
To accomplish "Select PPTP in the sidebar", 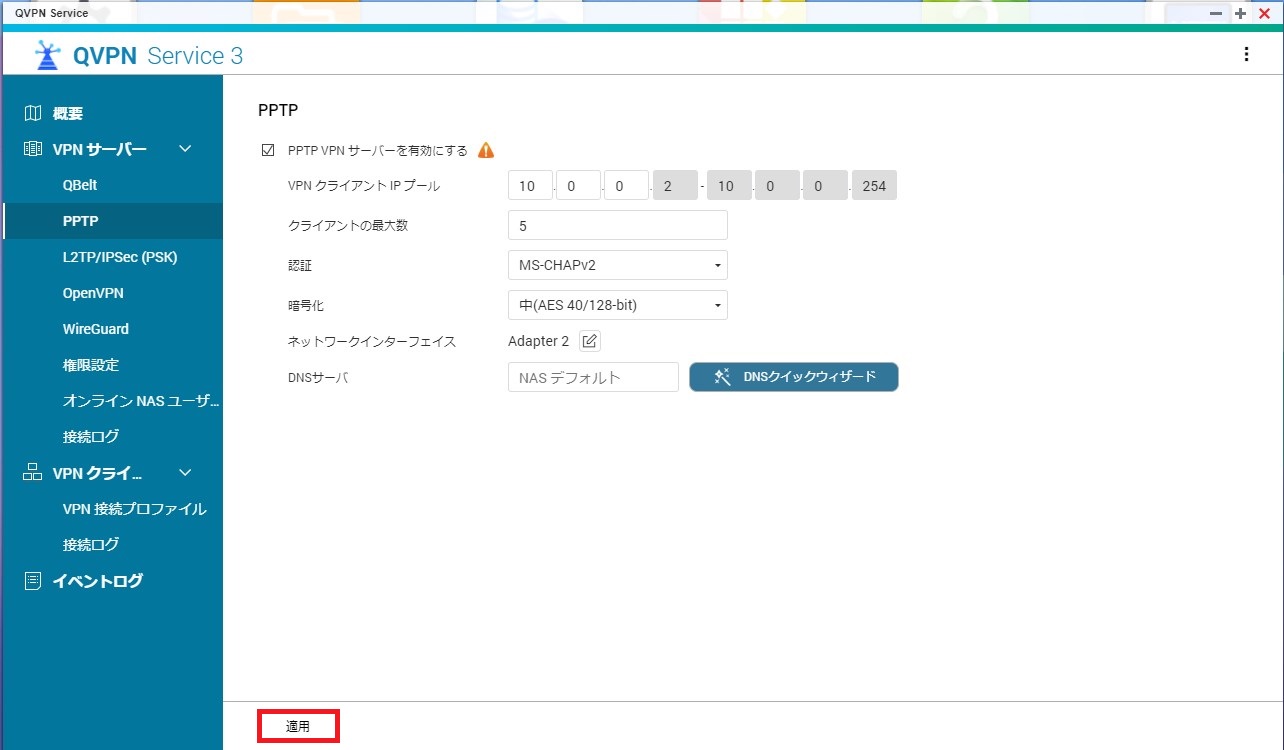I will 111,221.
